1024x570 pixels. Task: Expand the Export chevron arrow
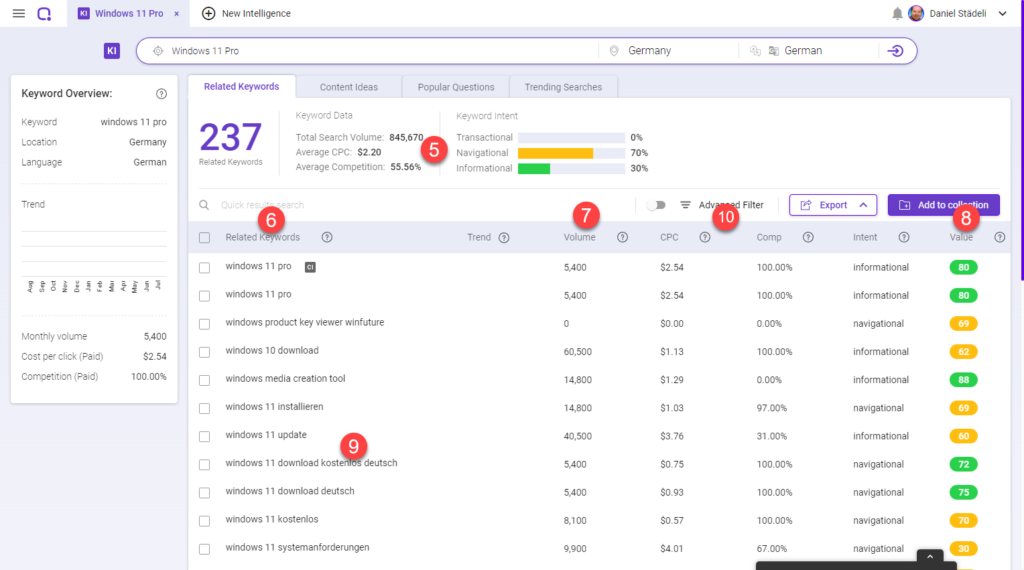(863, 205)
